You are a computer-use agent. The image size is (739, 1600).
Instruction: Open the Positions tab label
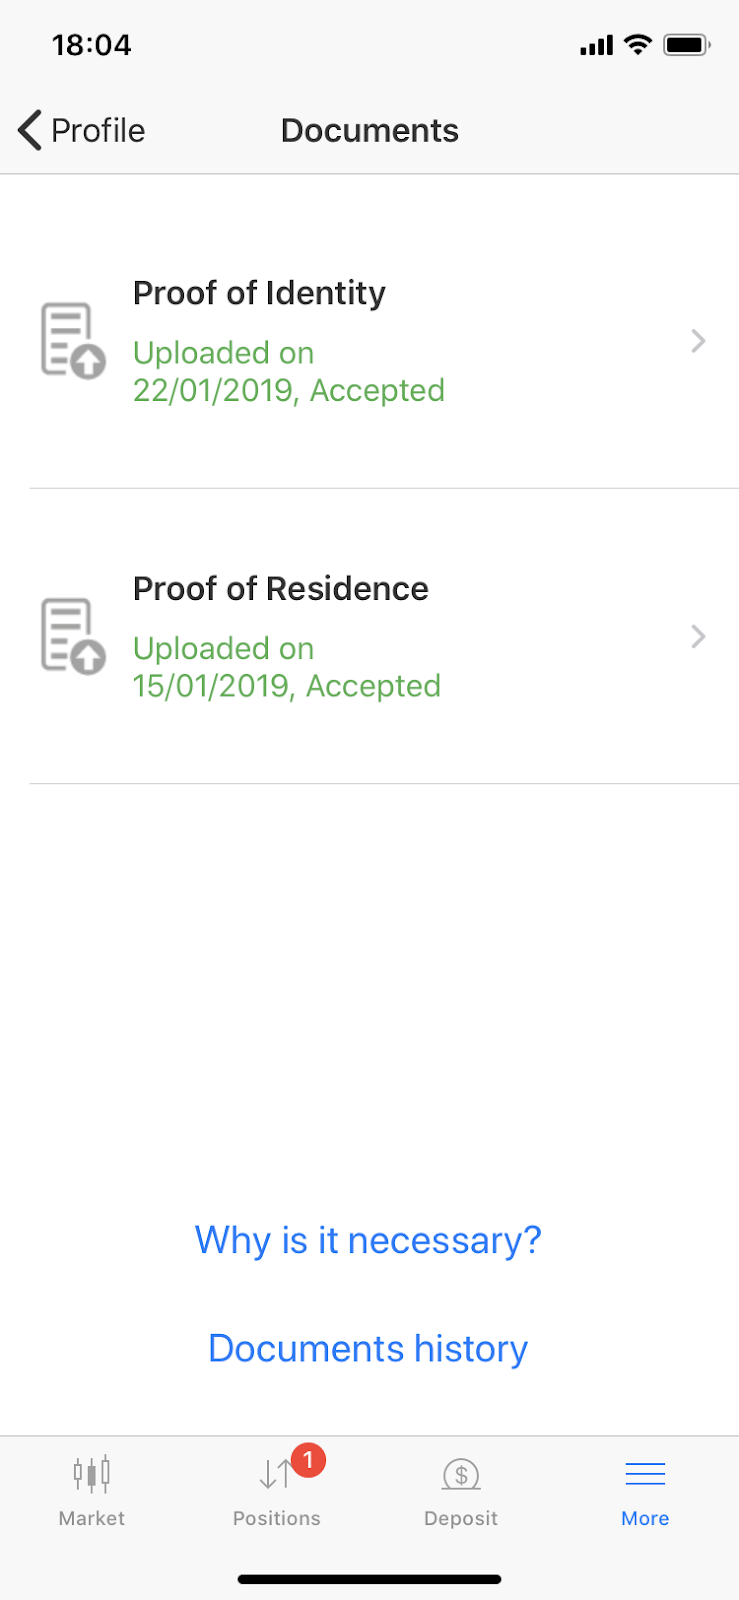[276, 1518]
